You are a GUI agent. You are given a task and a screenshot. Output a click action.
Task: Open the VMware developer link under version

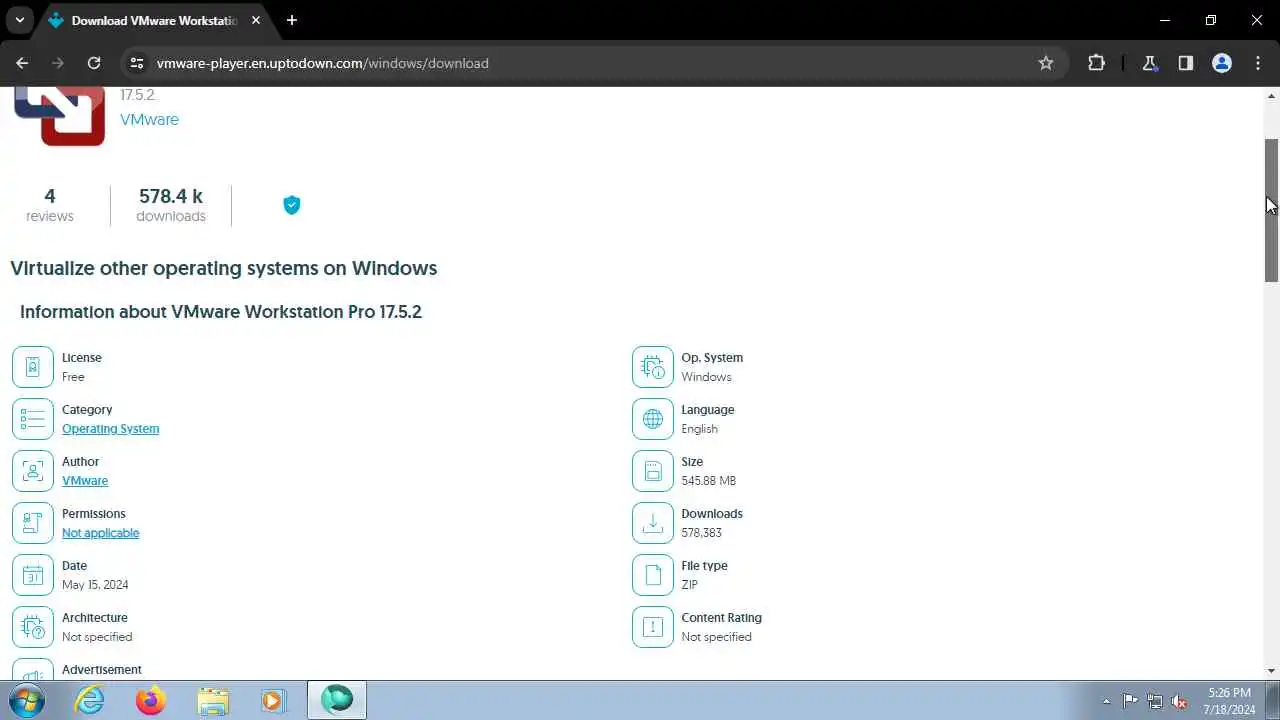click(149, 119)
